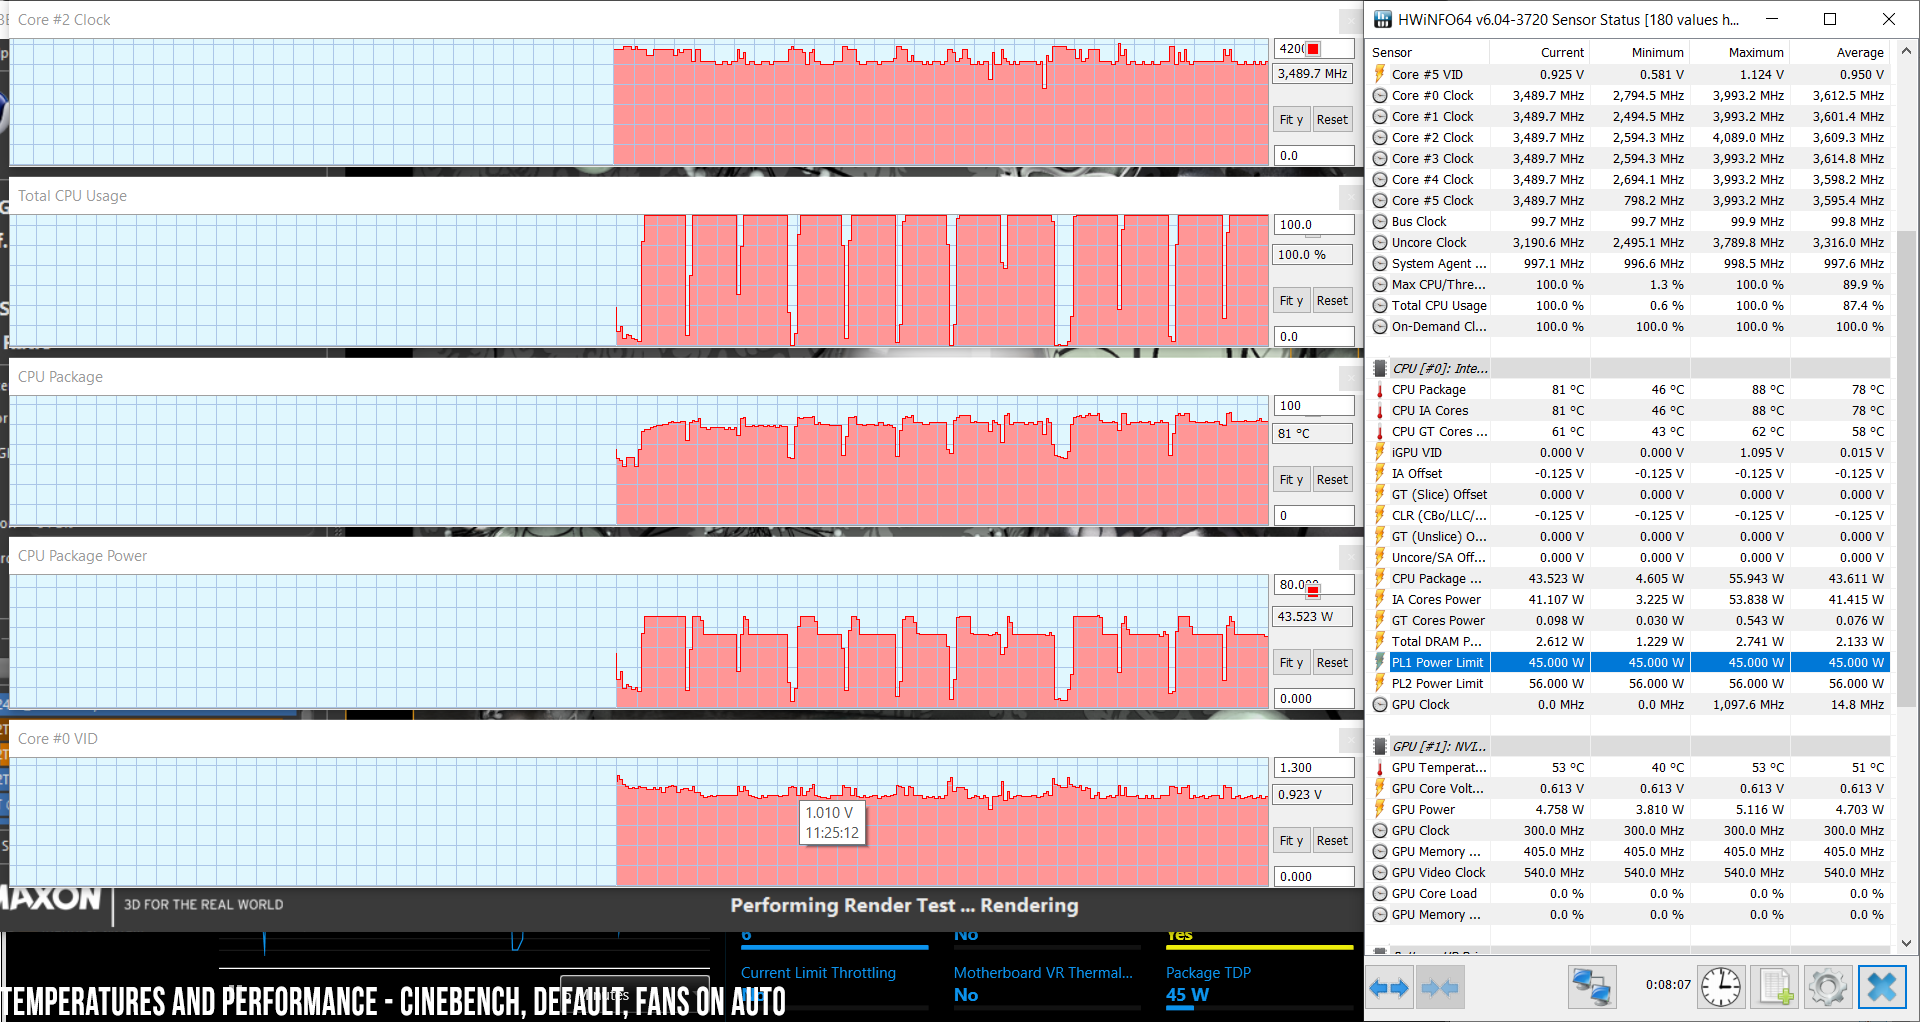The width and height of the screenshot is (1920, 1022).
Task: Edit Total CPU Usage maximum 100.0 field
Action: point(1313,225)
